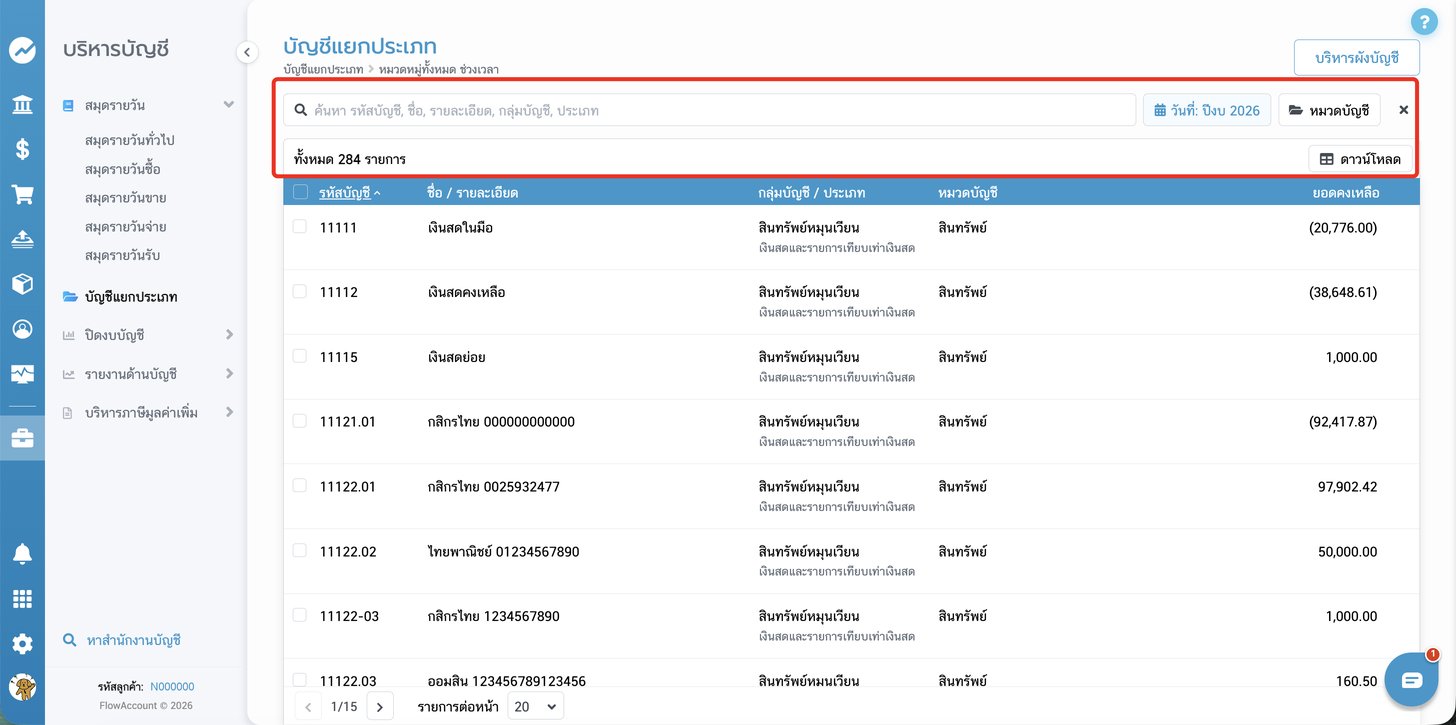Open the rows-per-page dropdown showing 20
Screen dimensions: 1456x725
[535, 706]
